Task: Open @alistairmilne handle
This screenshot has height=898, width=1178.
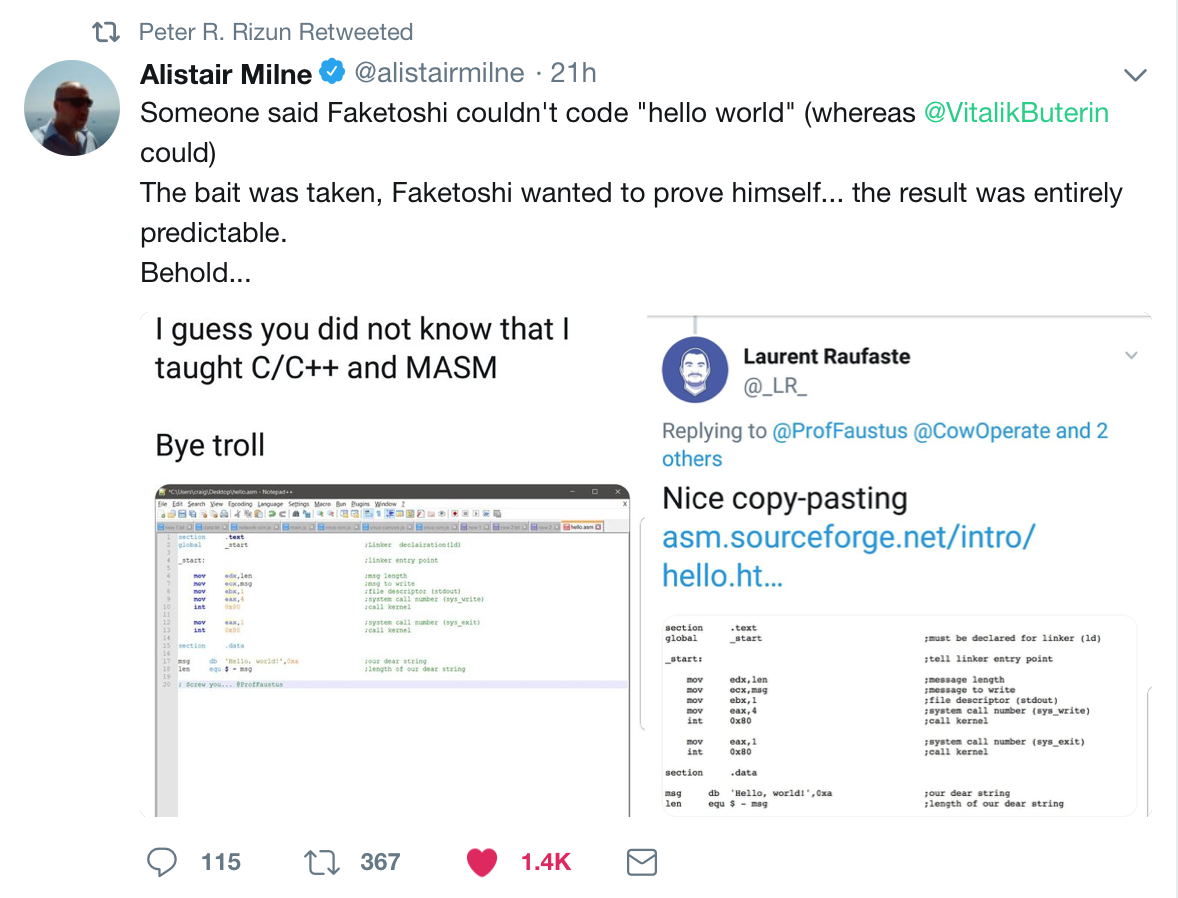Action: pos(439,73)
